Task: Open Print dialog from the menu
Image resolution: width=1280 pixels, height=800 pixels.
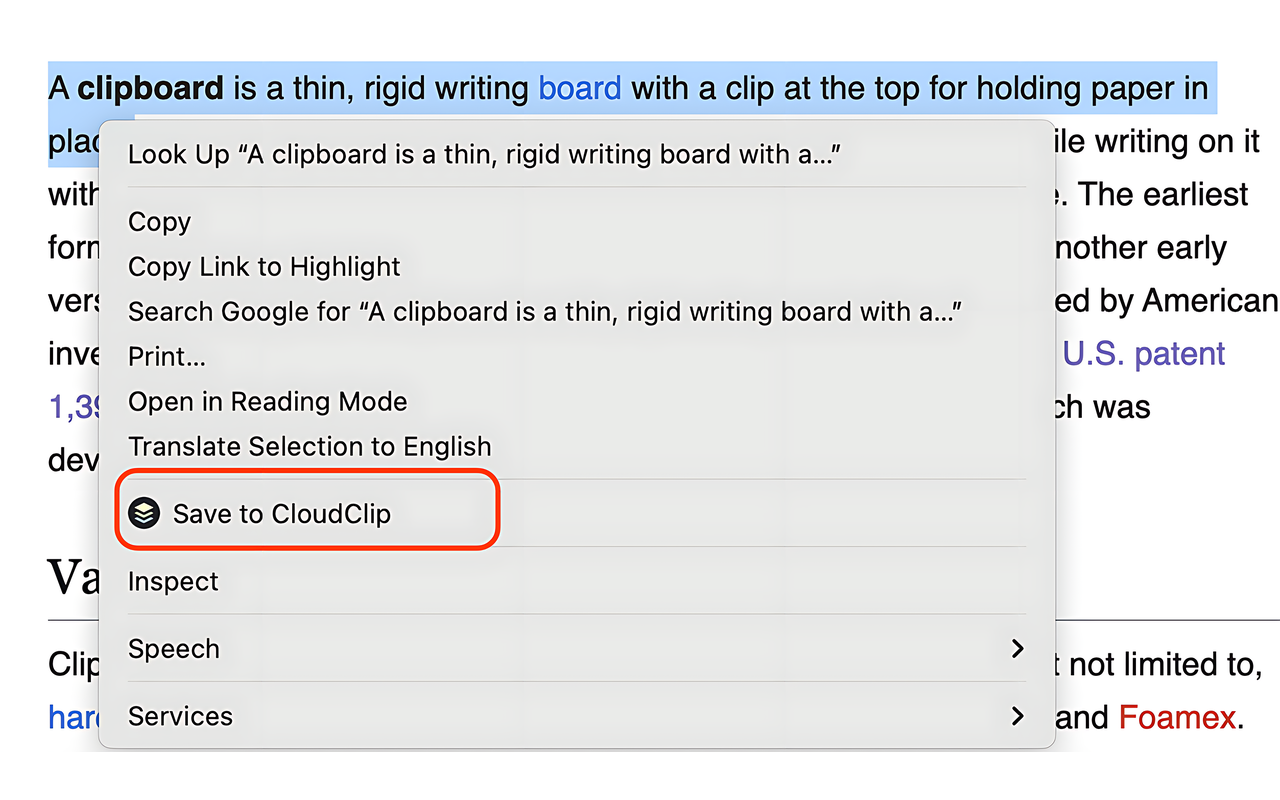Action: (x=166, y=356)
